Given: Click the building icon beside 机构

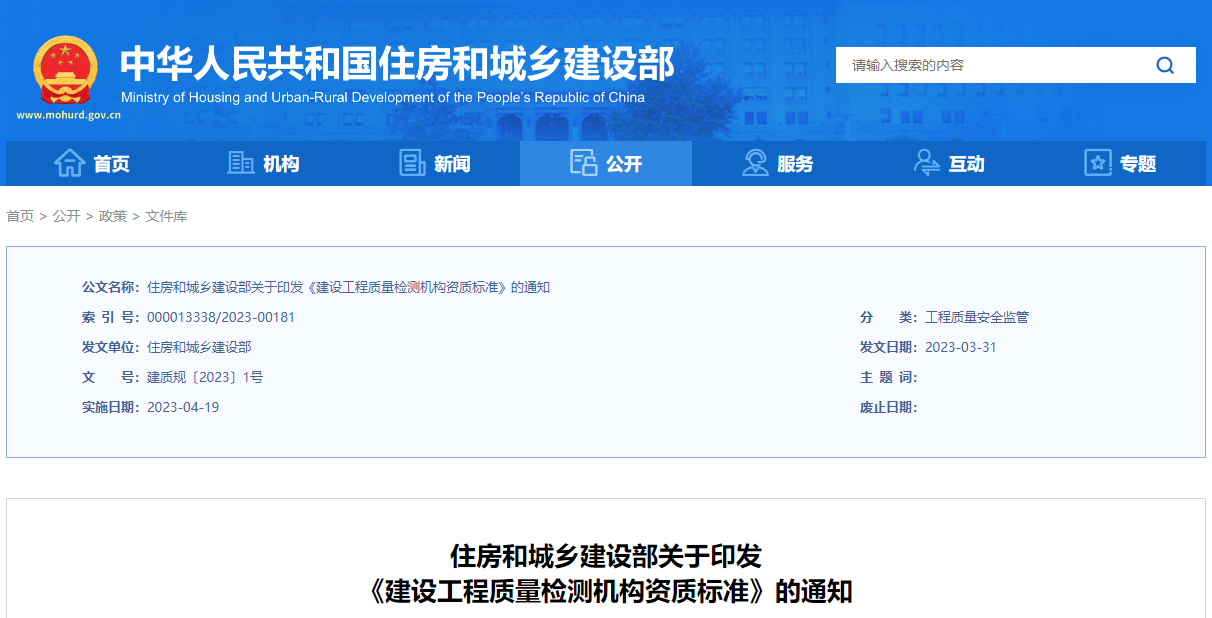Looking at the screenshot, I should coord(241,163).
